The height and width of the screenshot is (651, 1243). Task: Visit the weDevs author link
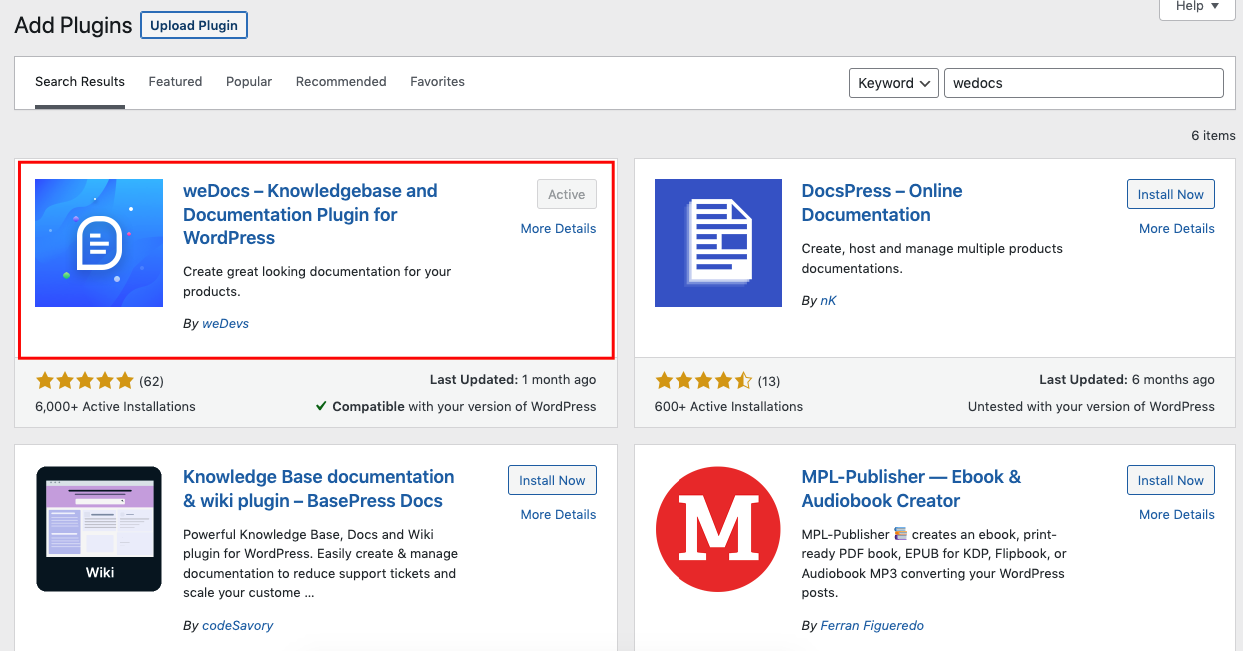point(225,324)
